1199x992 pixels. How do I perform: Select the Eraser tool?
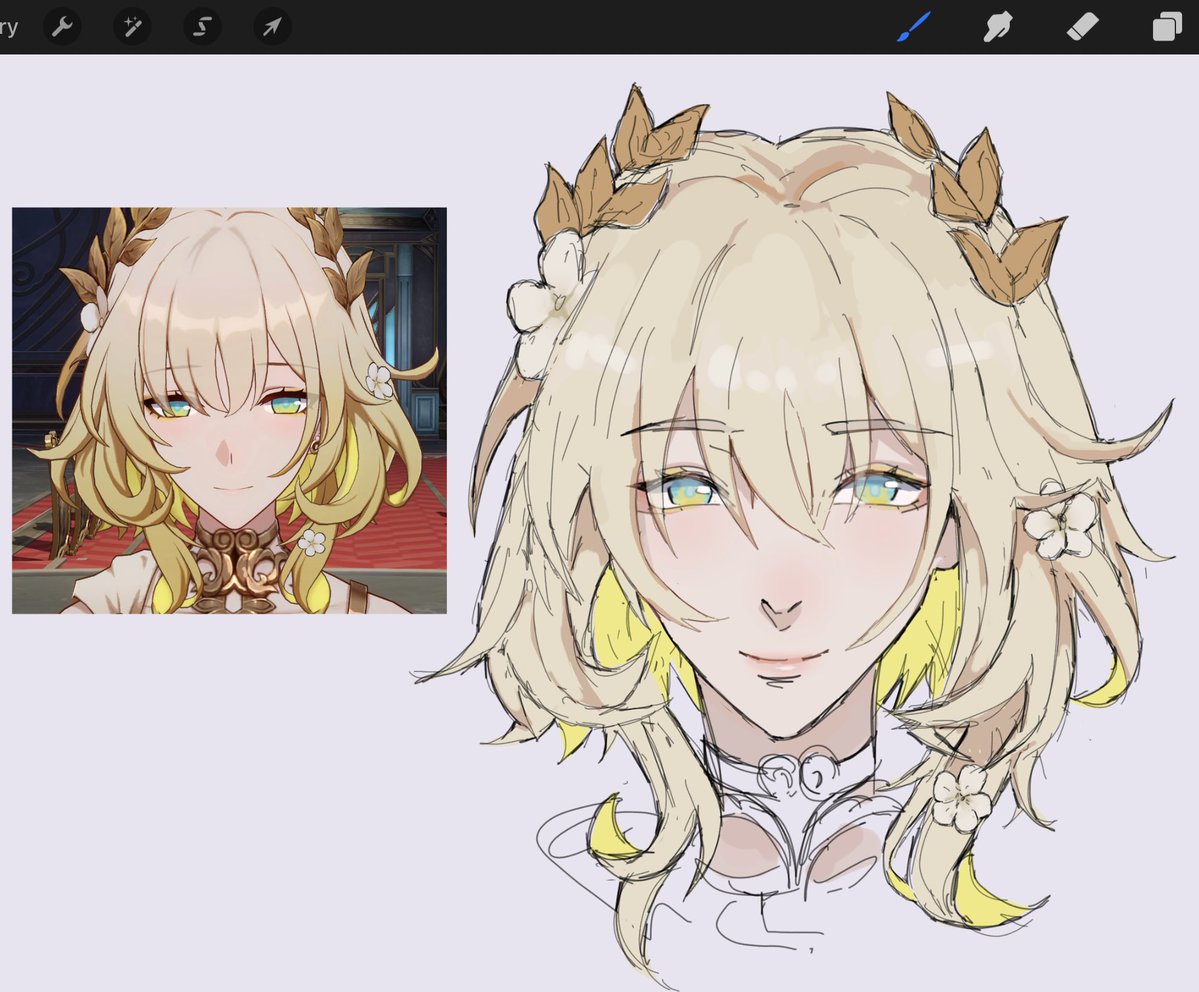coord(1082,27)
